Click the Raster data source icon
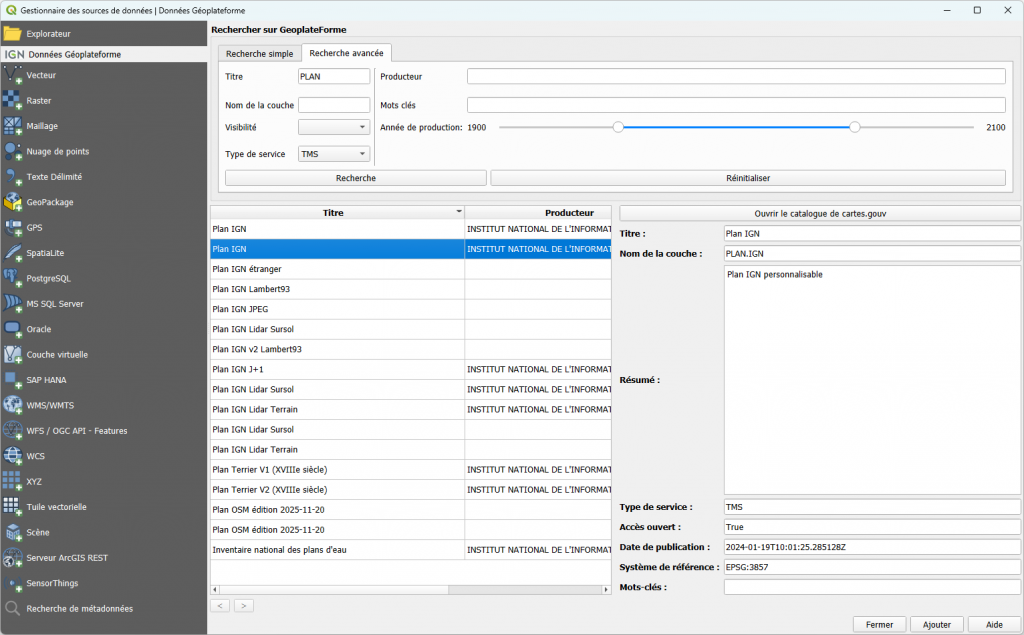This screenshot has width=1024, height=635. [x=13, y=100]
